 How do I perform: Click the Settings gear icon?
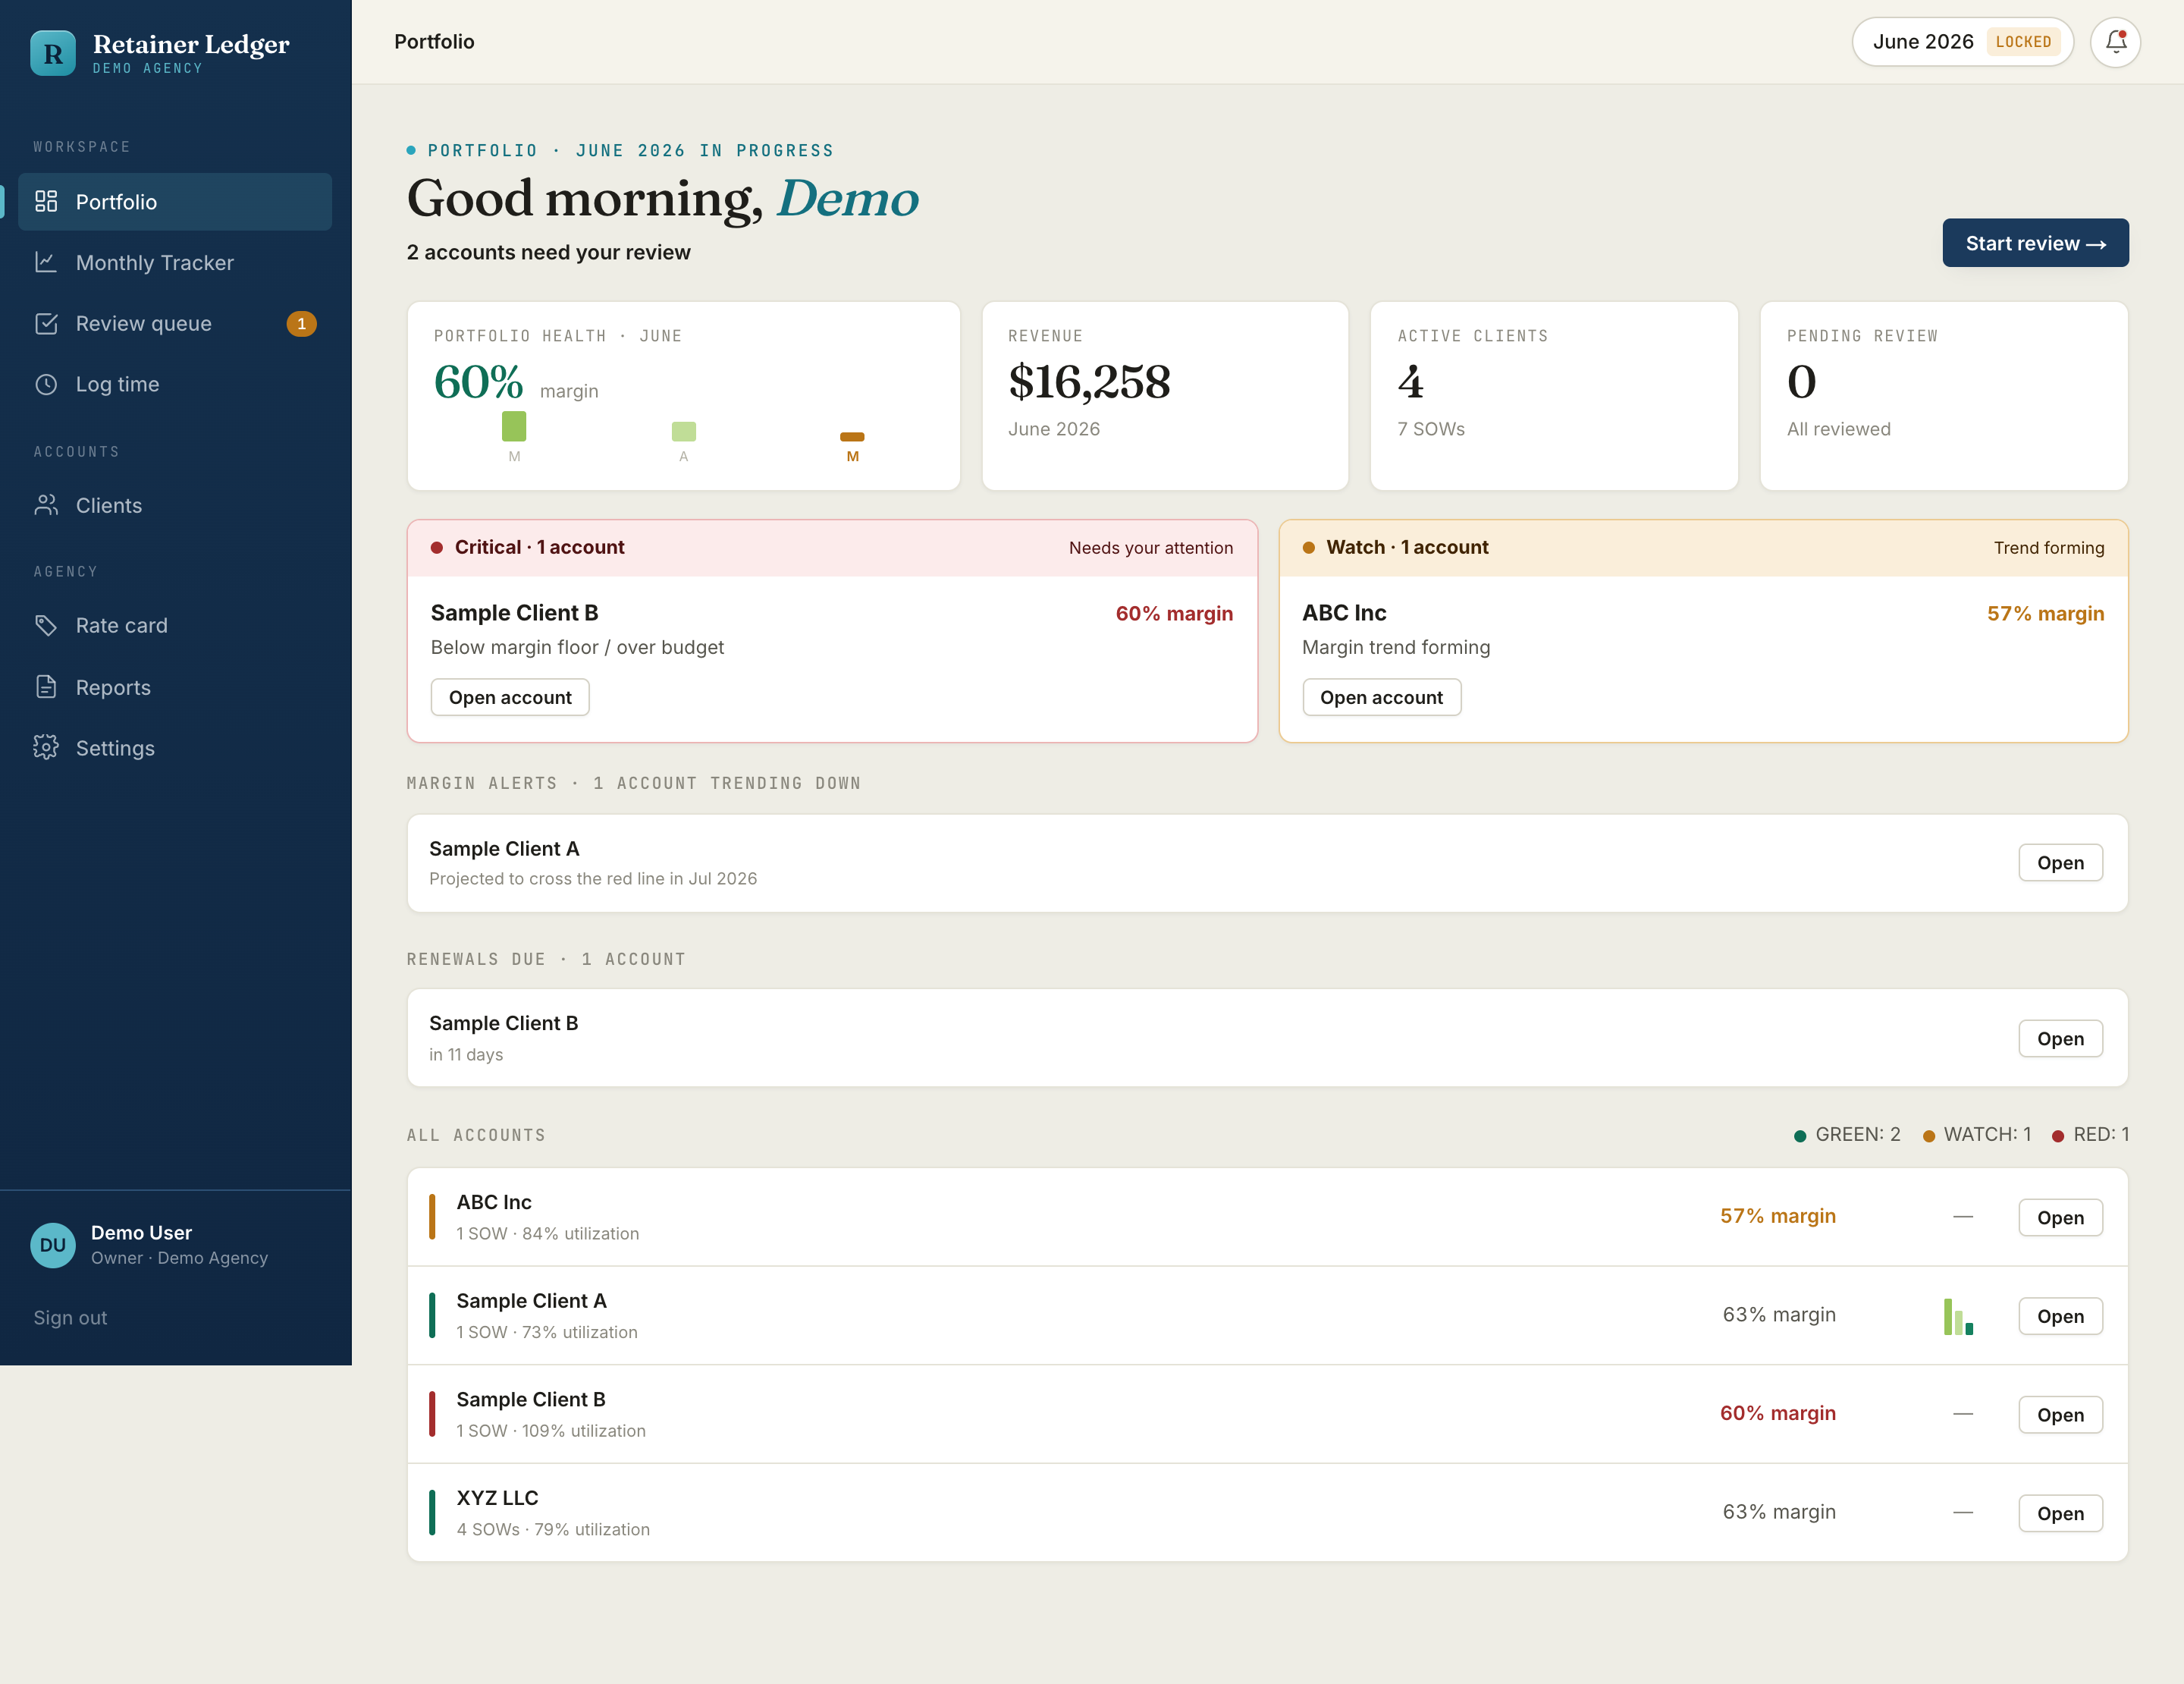tap(46, 747)
